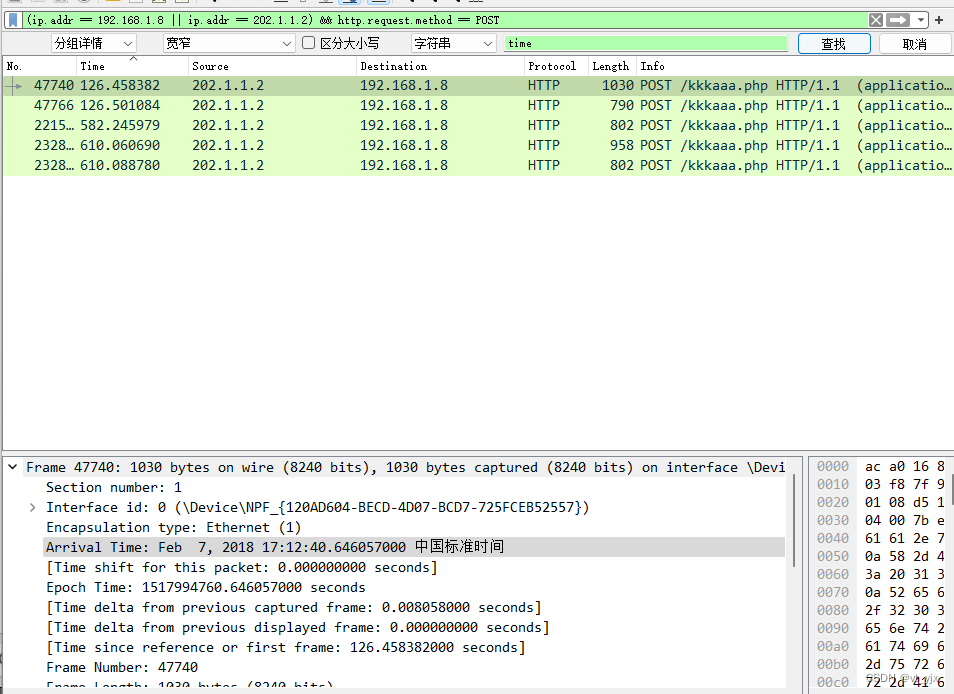Select 'Time since reference or first frame' line
This screenshot has height=694, width=954.
coord(286,648)
